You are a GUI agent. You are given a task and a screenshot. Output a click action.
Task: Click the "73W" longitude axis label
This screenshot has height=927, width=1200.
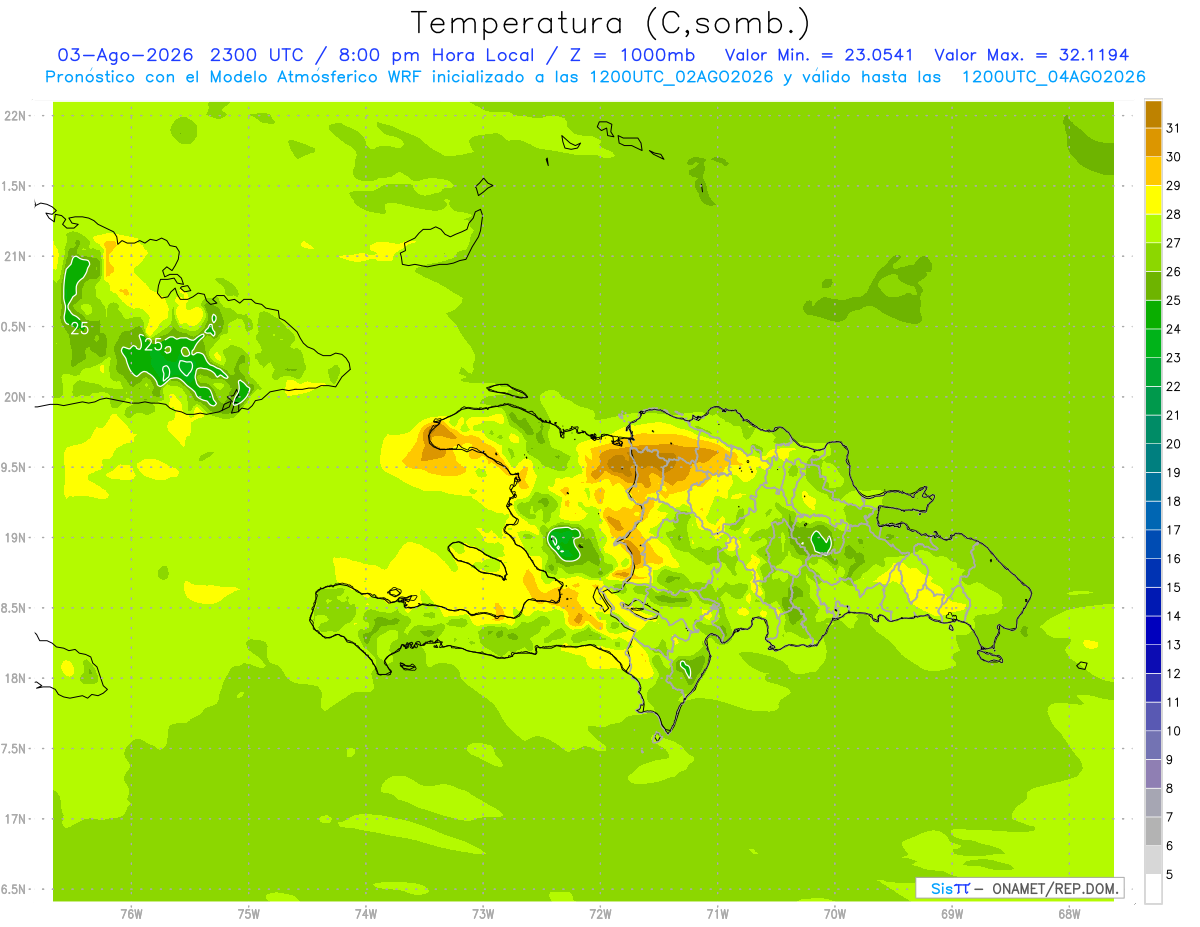pyautogui.click(x=483, y=914)
